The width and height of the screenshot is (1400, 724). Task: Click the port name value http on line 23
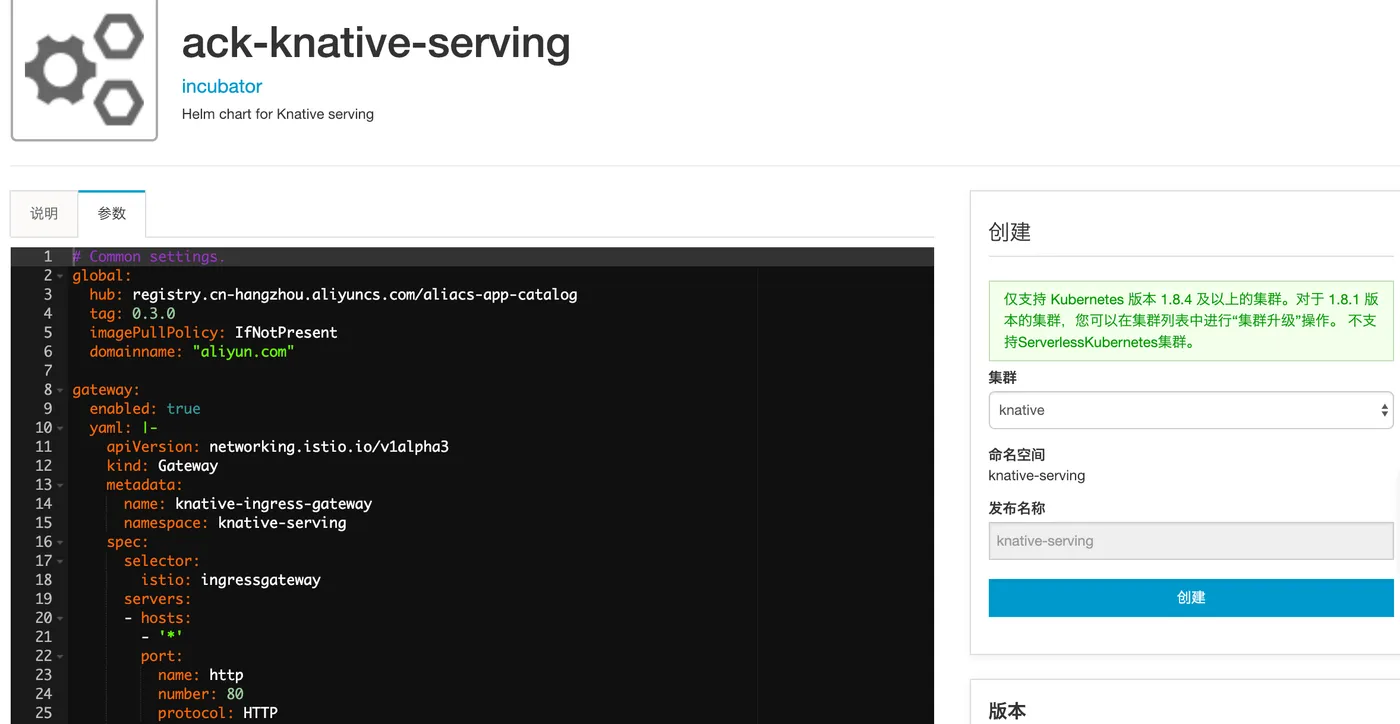pyautogui.click(x=226, y=674)
